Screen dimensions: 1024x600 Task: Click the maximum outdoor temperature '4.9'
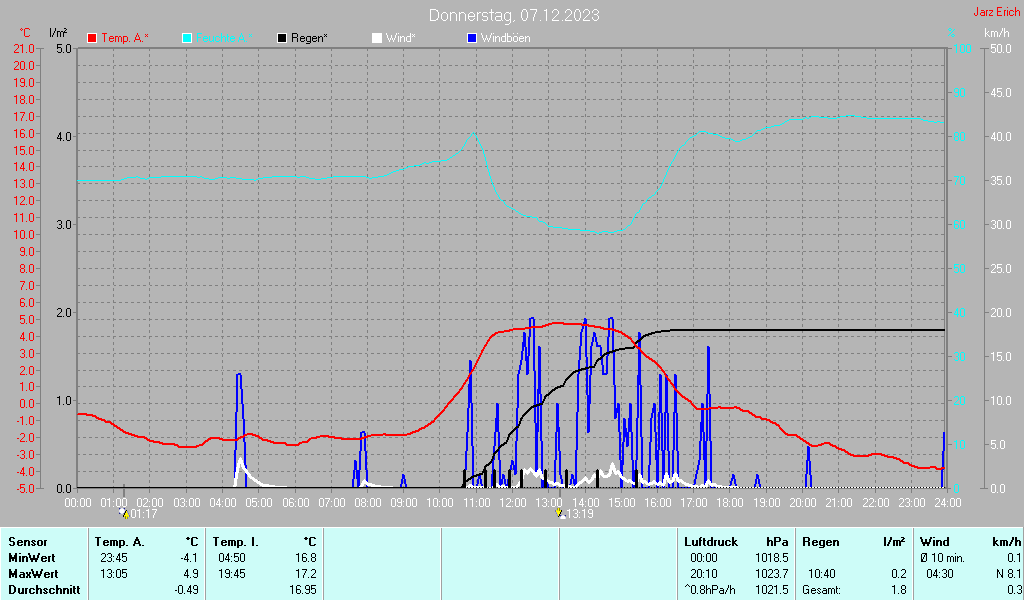pos(191,574)
